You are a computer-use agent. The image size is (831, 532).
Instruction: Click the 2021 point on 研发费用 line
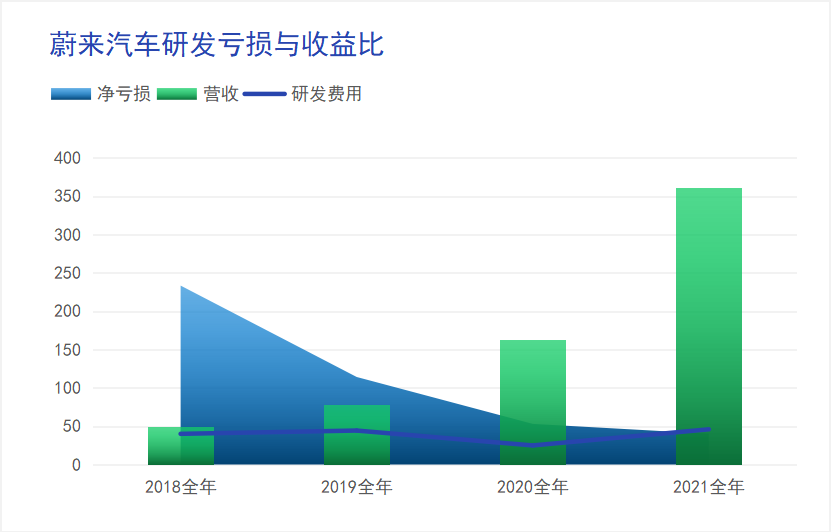coord(709,429)
